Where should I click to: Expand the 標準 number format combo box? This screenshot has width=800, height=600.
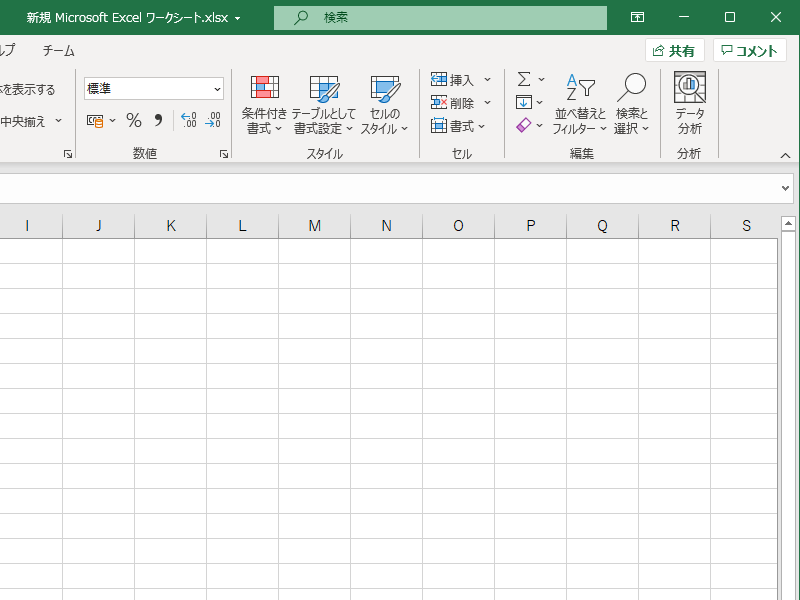coord(217,89)
